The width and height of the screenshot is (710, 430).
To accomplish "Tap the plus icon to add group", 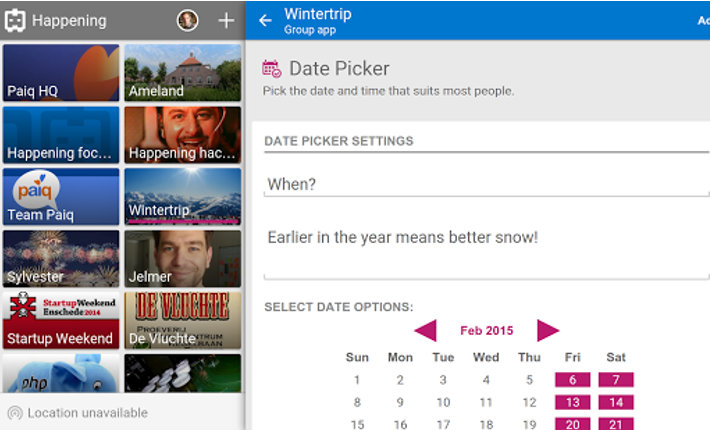I will click(x=226, y=20).
